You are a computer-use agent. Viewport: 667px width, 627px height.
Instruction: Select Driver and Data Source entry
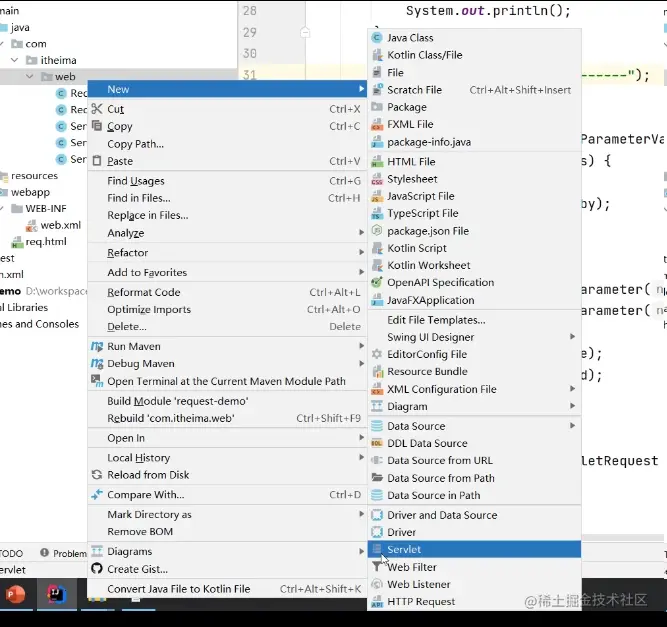[x=474, y=515]
